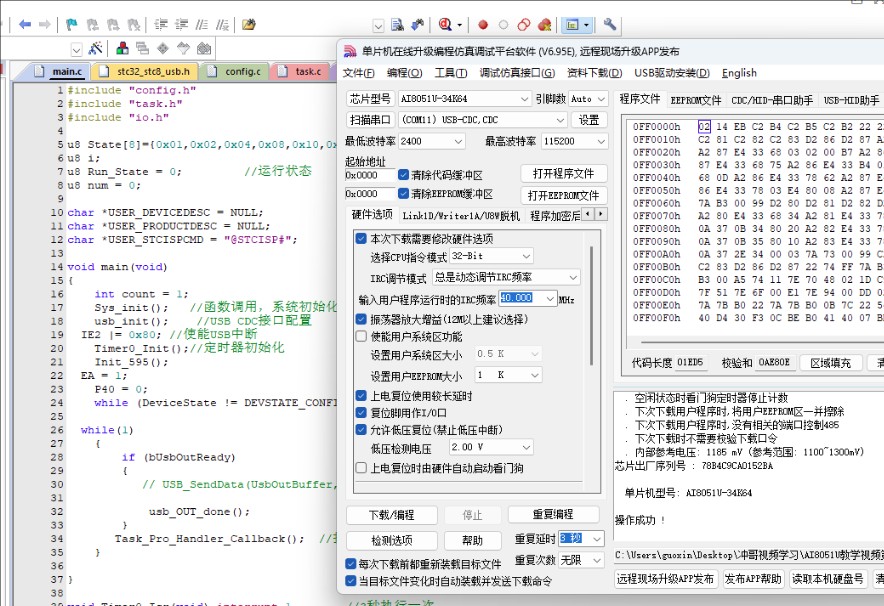Click the multi-project workspace stacked windows icon

[143, 48]
